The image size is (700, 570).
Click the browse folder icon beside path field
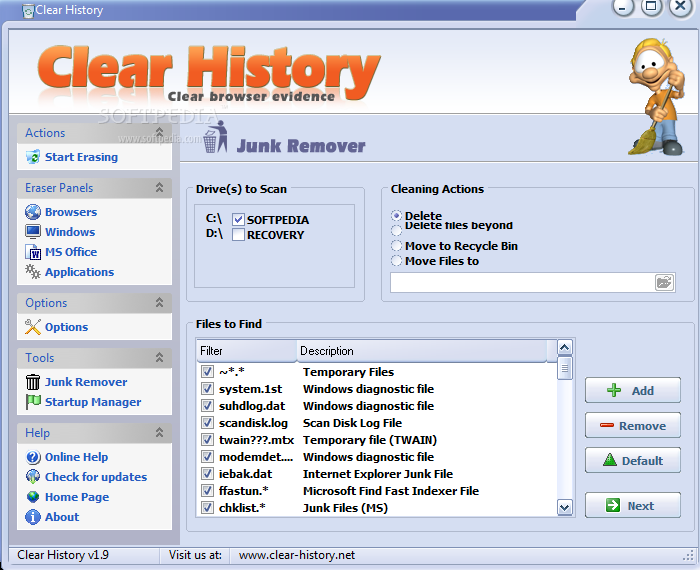coord(664,283)
